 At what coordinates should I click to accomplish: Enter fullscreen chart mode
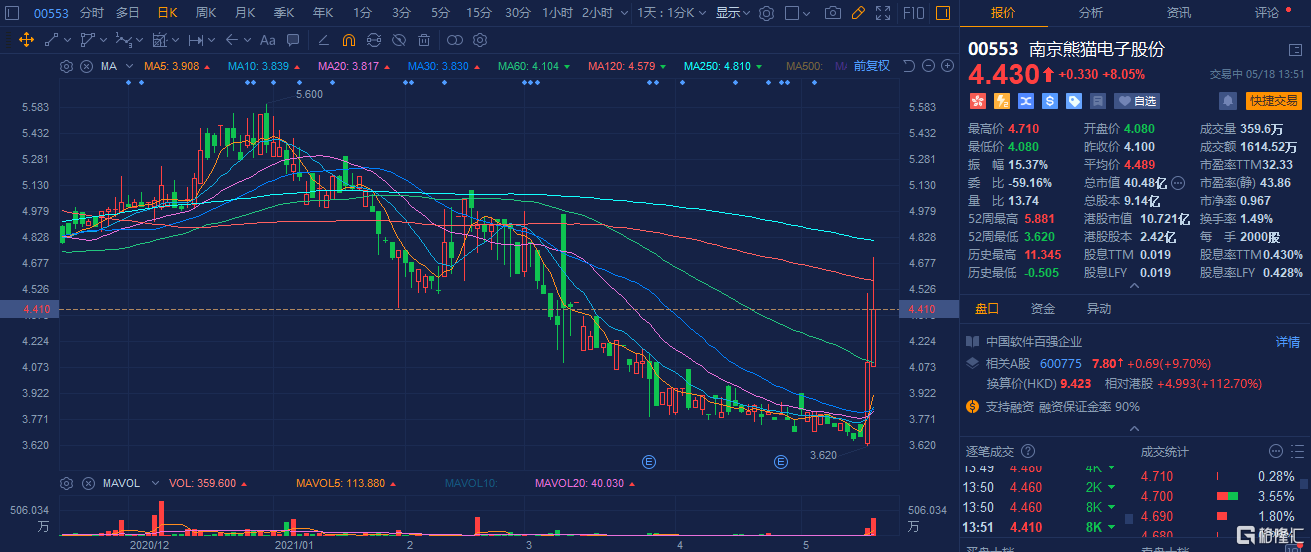883,13
